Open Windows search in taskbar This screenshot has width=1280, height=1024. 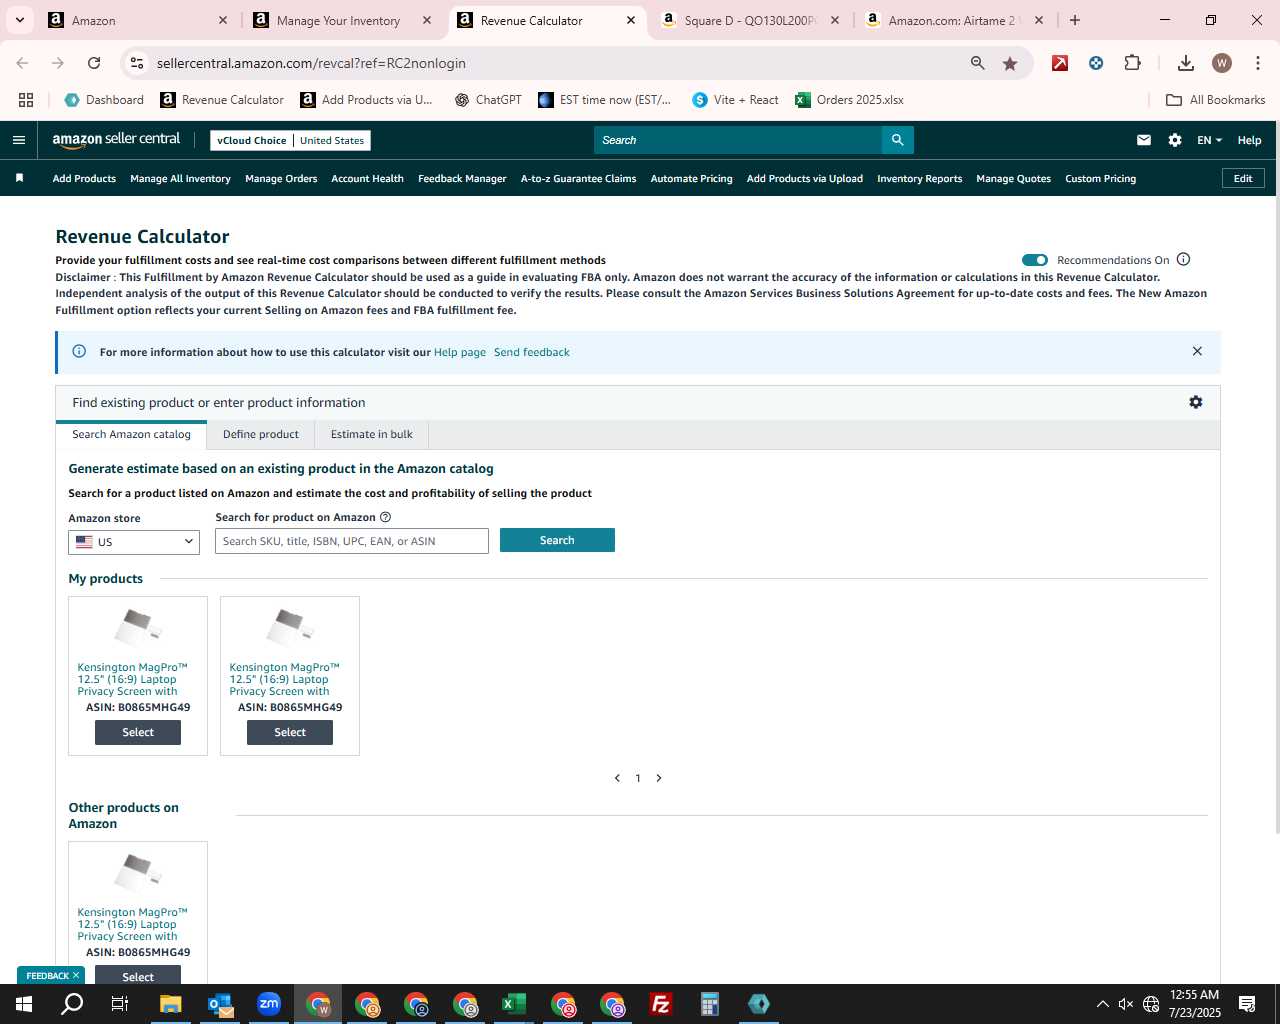[72, 1004]
